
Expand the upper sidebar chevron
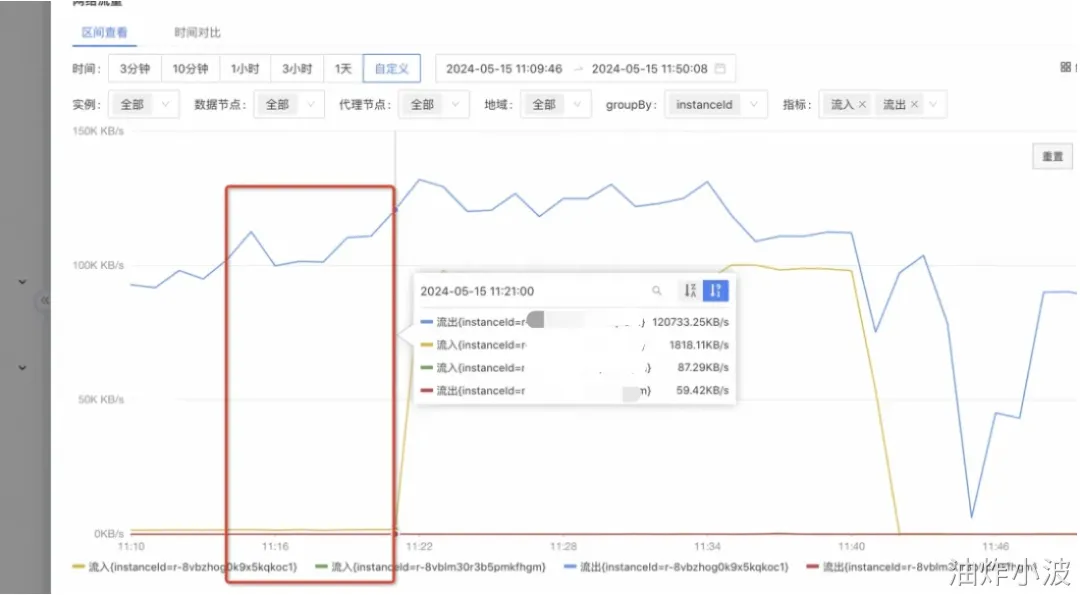tap(22, 282)
